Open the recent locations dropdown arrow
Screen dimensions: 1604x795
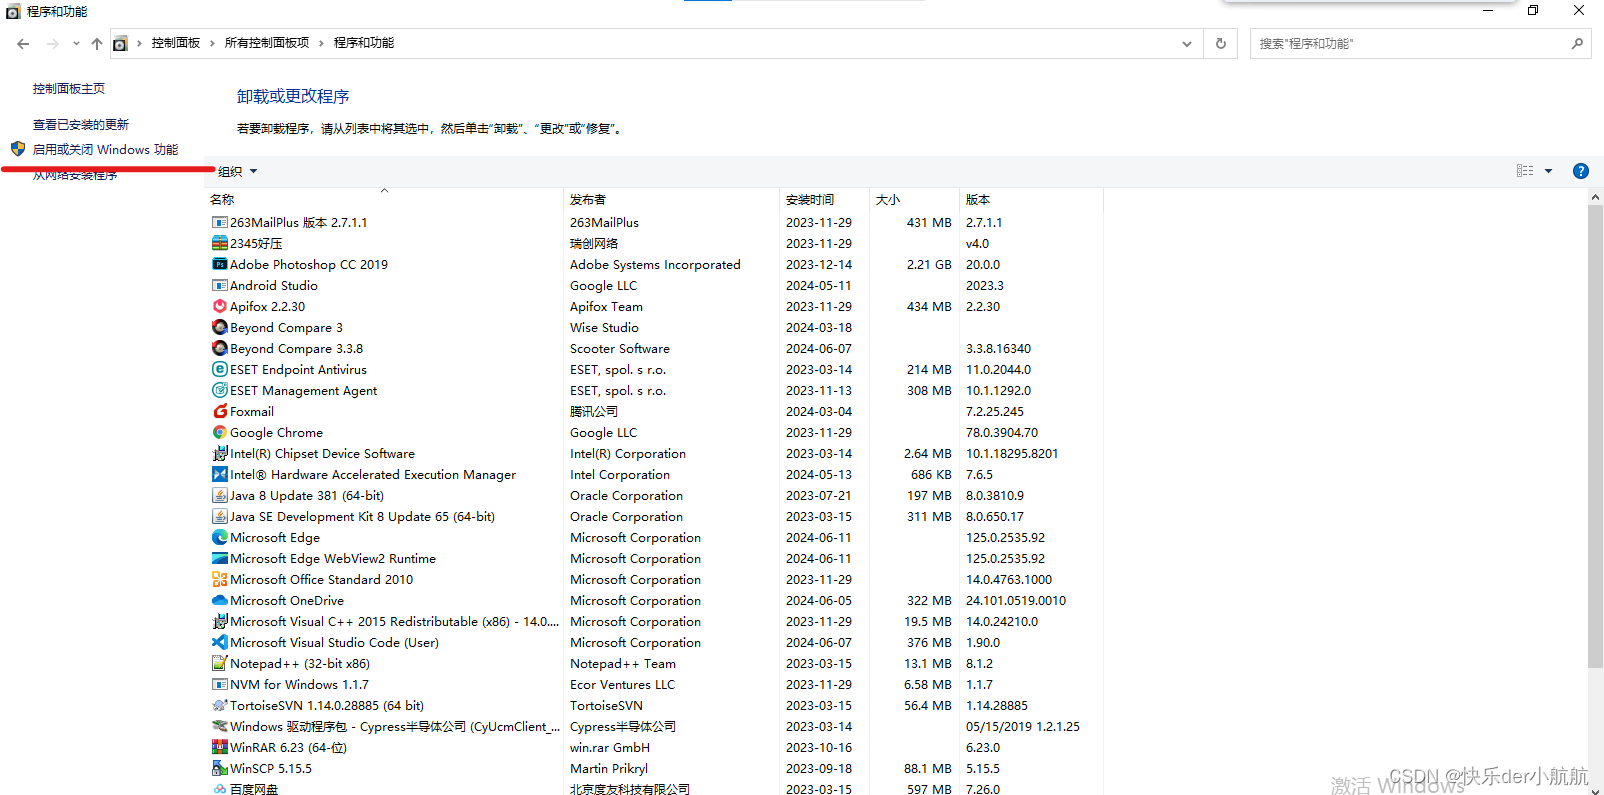pyautogui.click(x=76, y=43)
